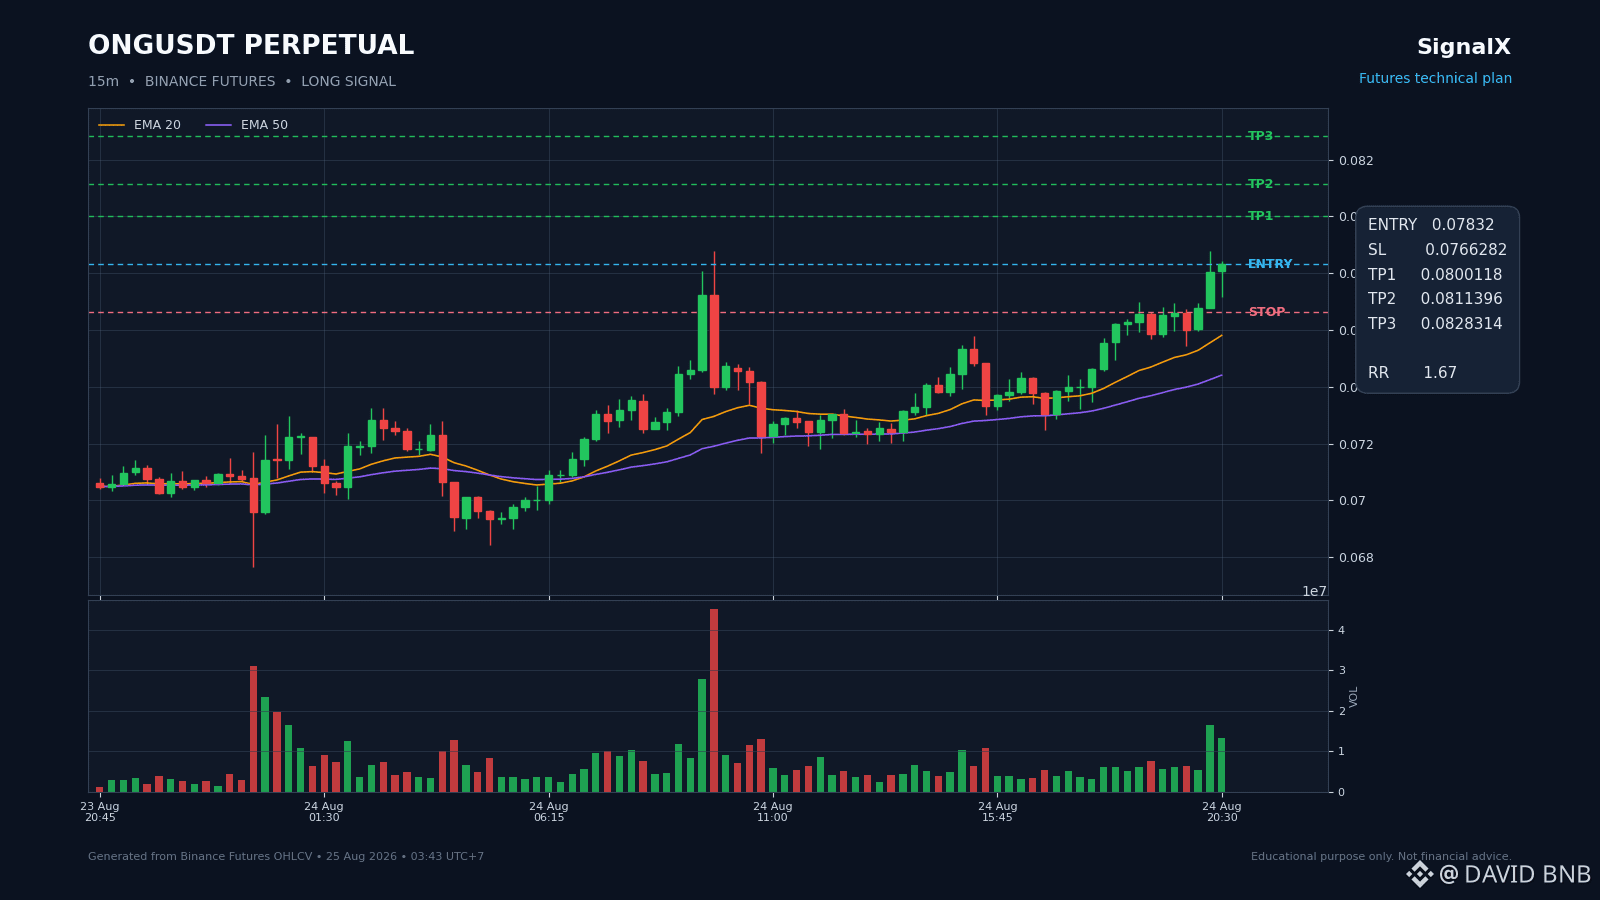This screenshot has height=900, width=1600.
Task: Click the orange EMA 20 legend line
Action: pos(112,125)
